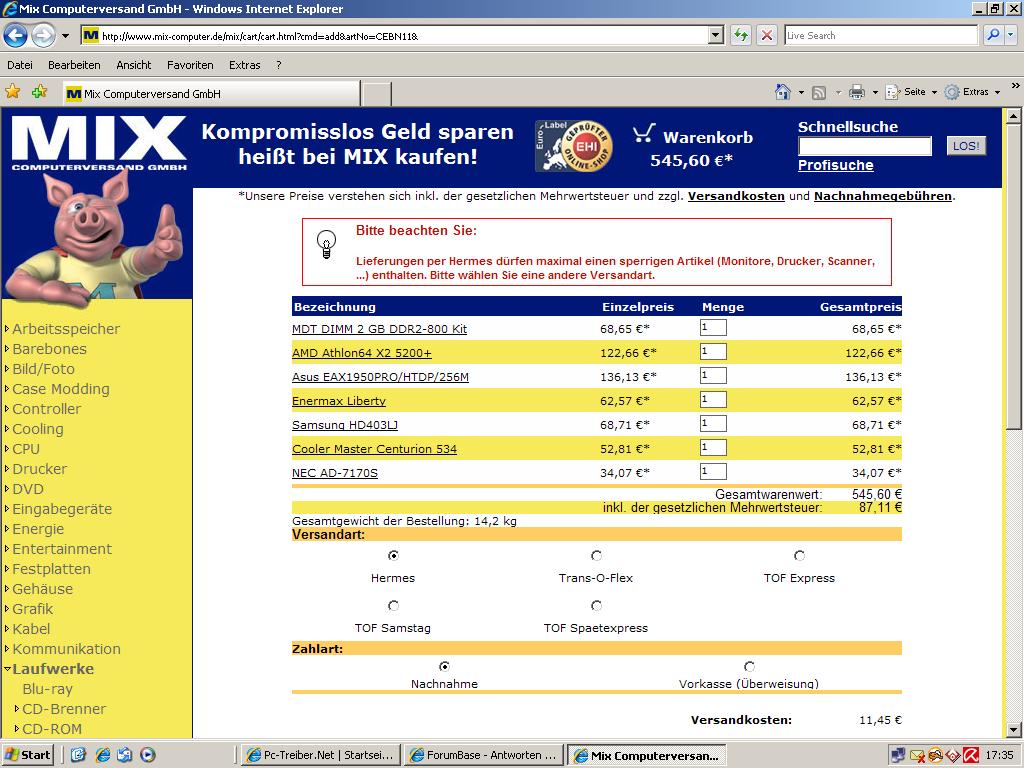Open the AMD Athlon64 X2 5200+ product link

[x=362, y=353]
